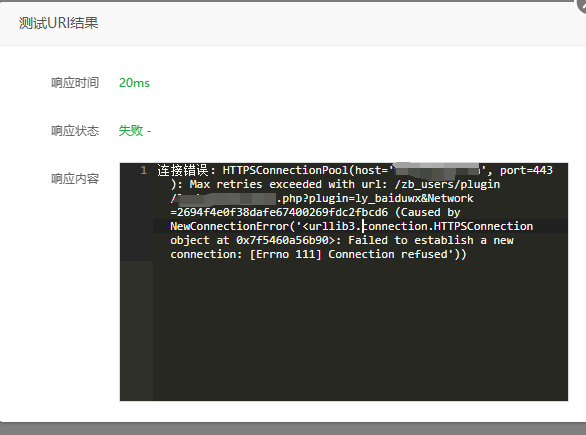This screenshot has height=435, width=586.
Task: Click inside the response content code editor
Action: pos(344,282)
